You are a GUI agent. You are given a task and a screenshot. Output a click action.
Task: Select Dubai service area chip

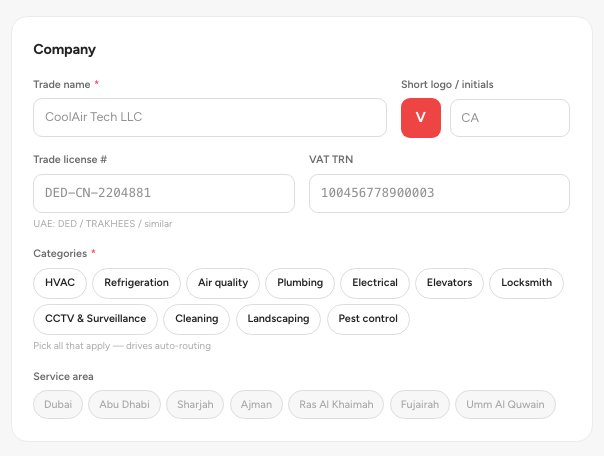click(58, 405)
